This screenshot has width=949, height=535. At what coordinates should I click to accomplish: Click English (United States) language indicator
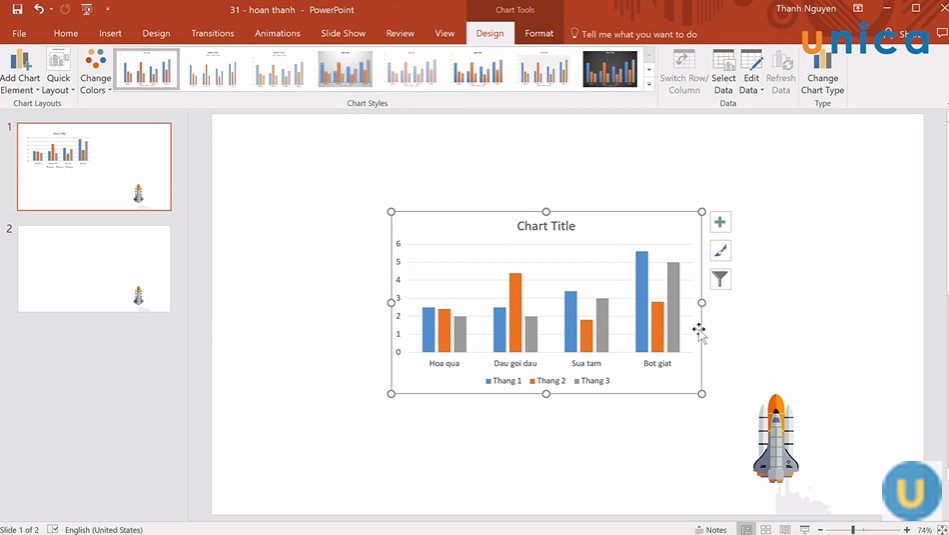[104, 530]
